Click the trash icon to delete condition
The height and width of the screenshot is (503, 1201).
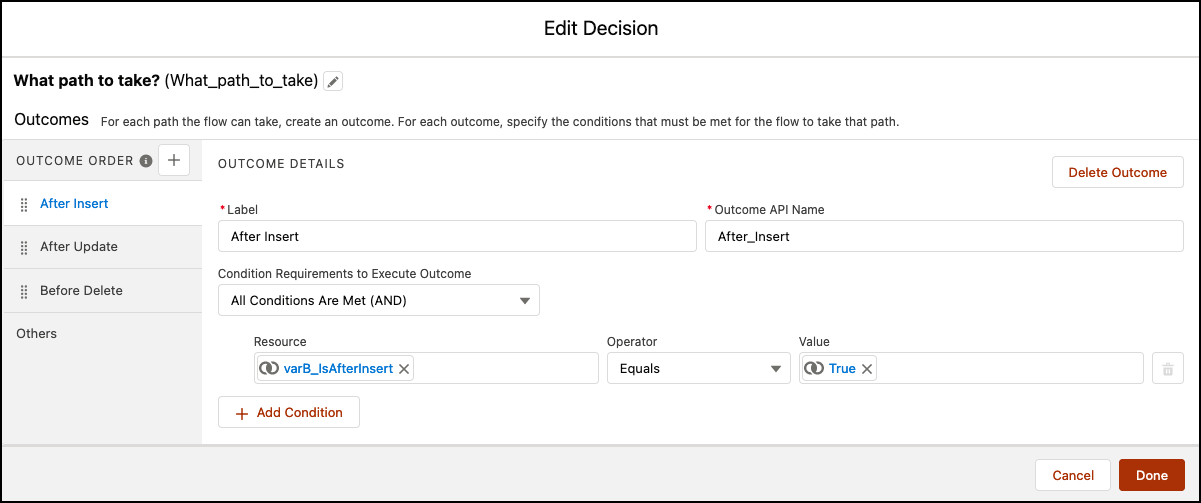pos(1167,369)
